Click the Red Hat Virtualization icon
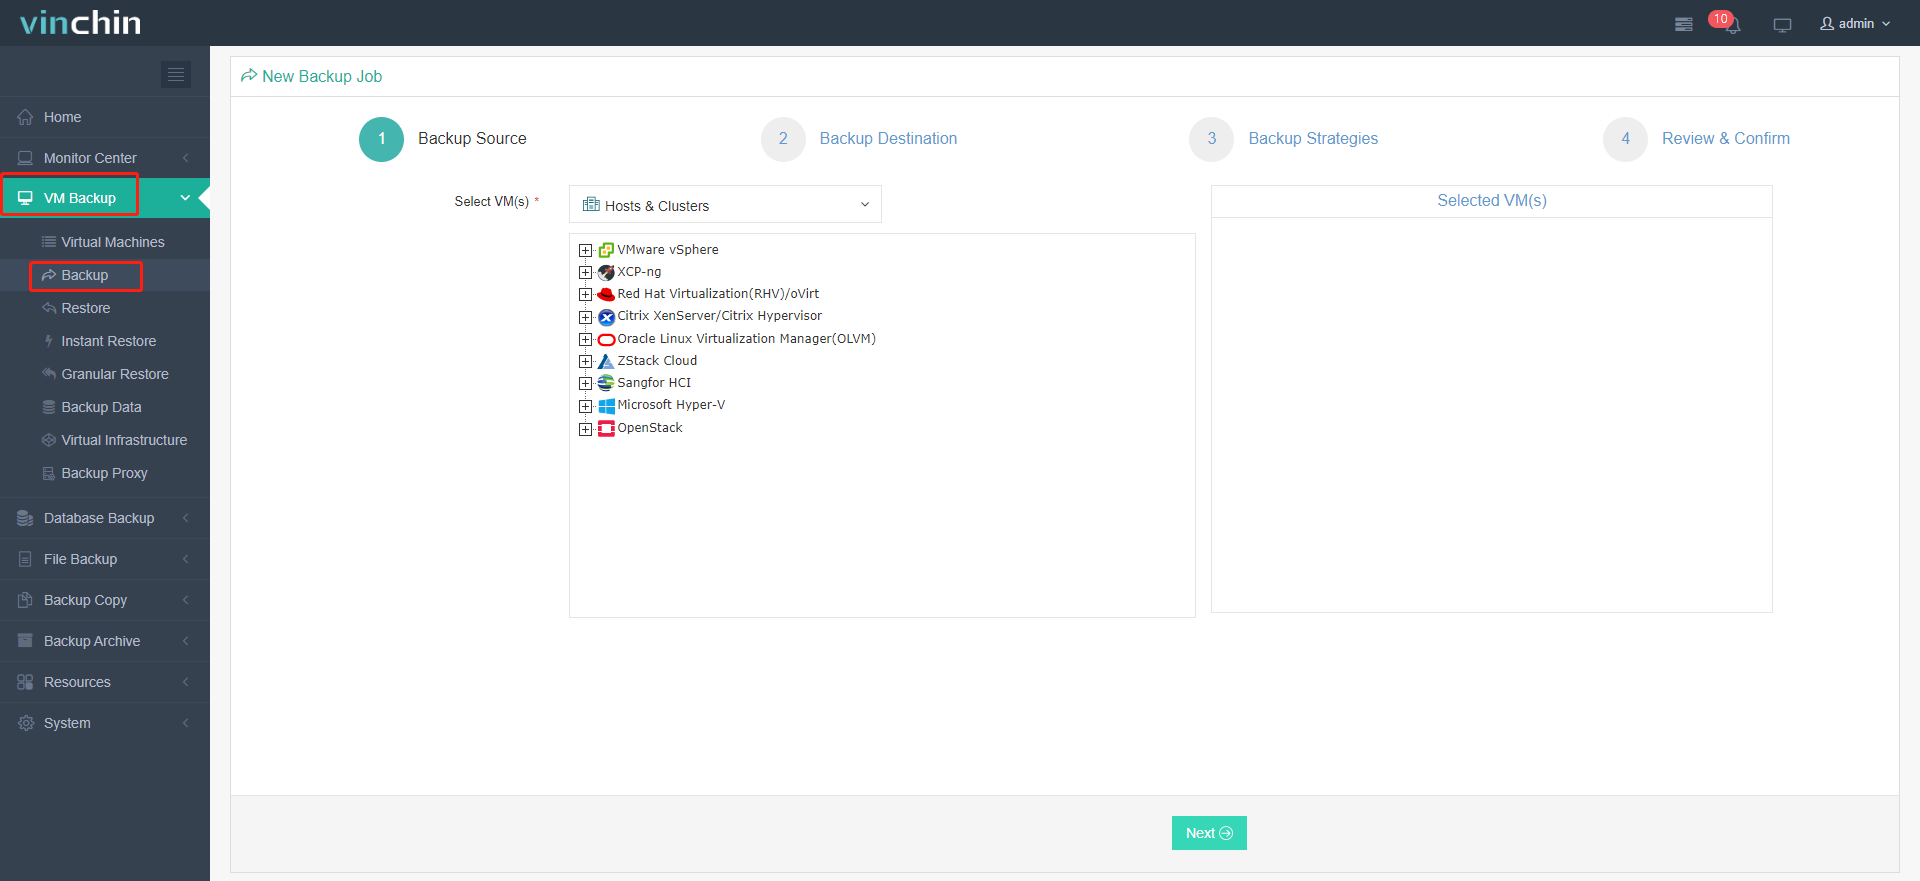 pyautogui.click(x=606, y=294)
